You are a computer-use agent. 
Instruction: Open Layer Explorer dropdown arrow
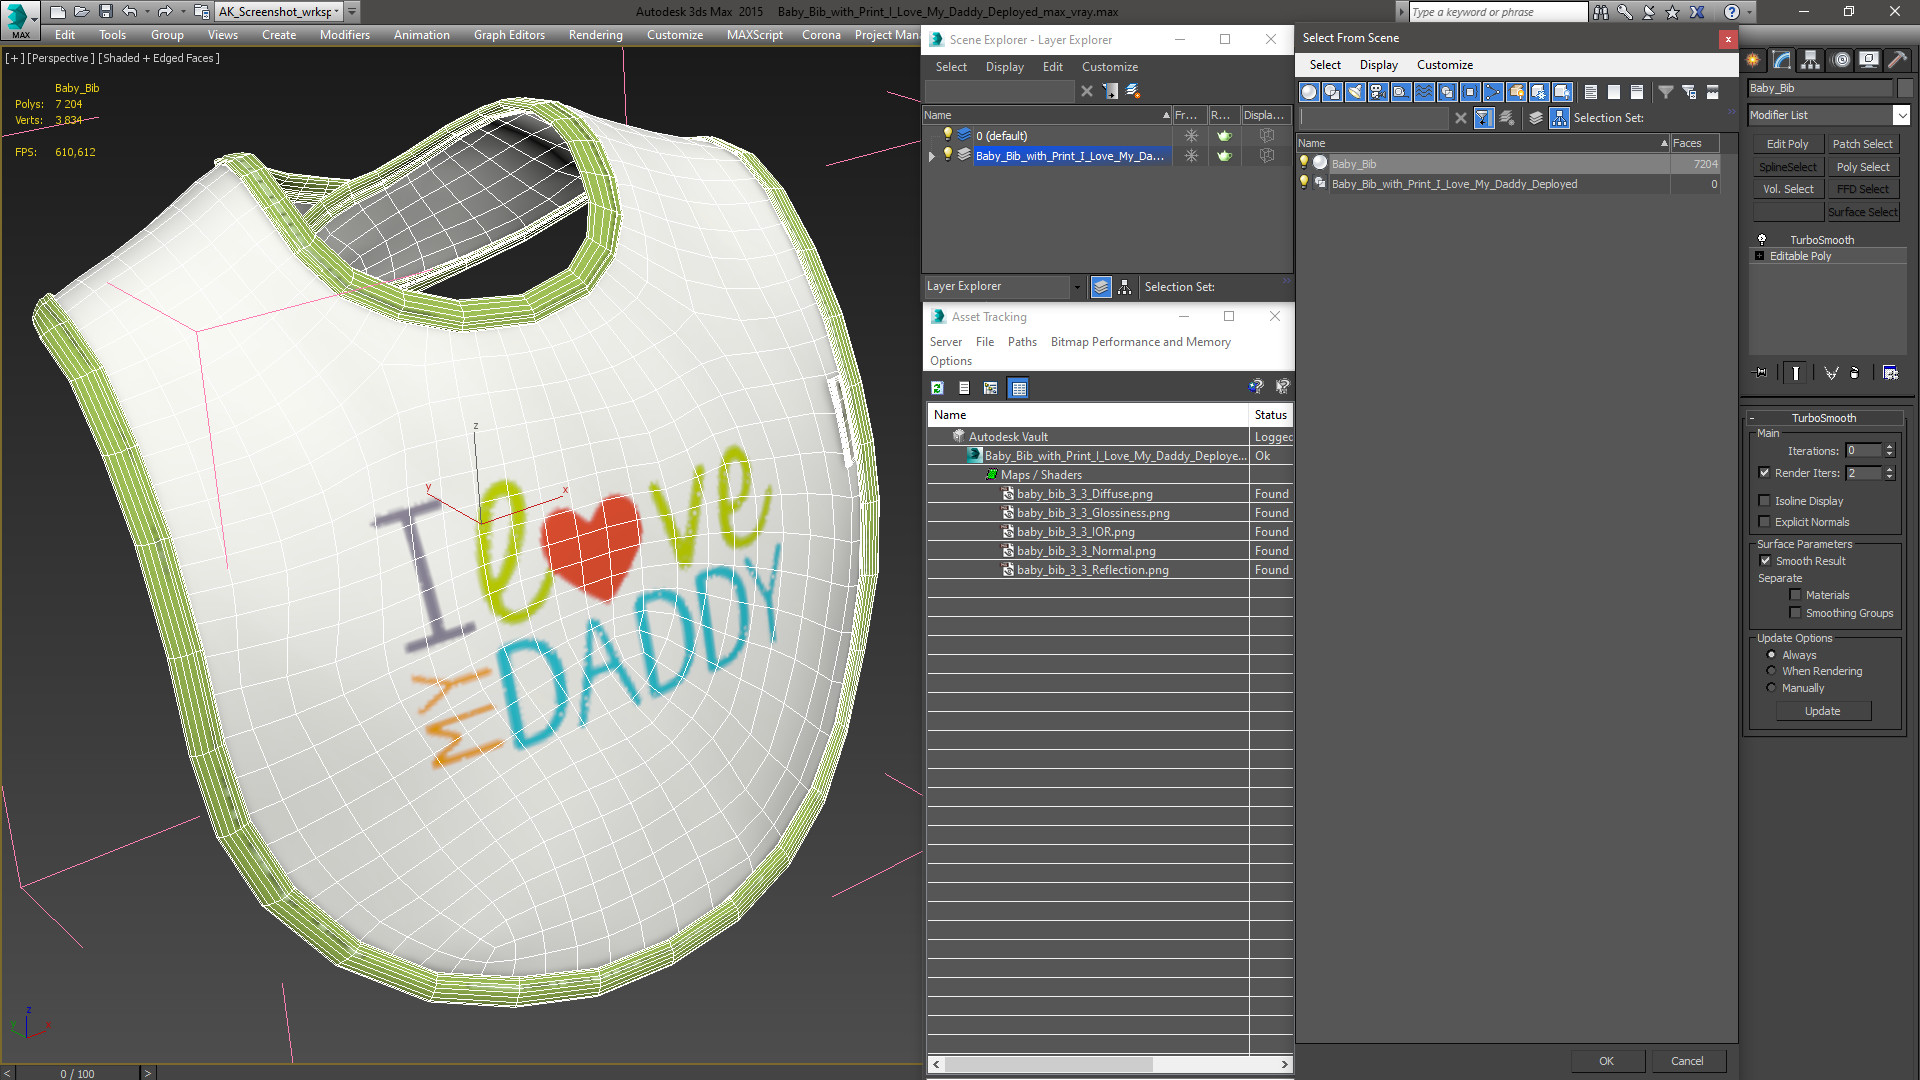(1077, 287)
